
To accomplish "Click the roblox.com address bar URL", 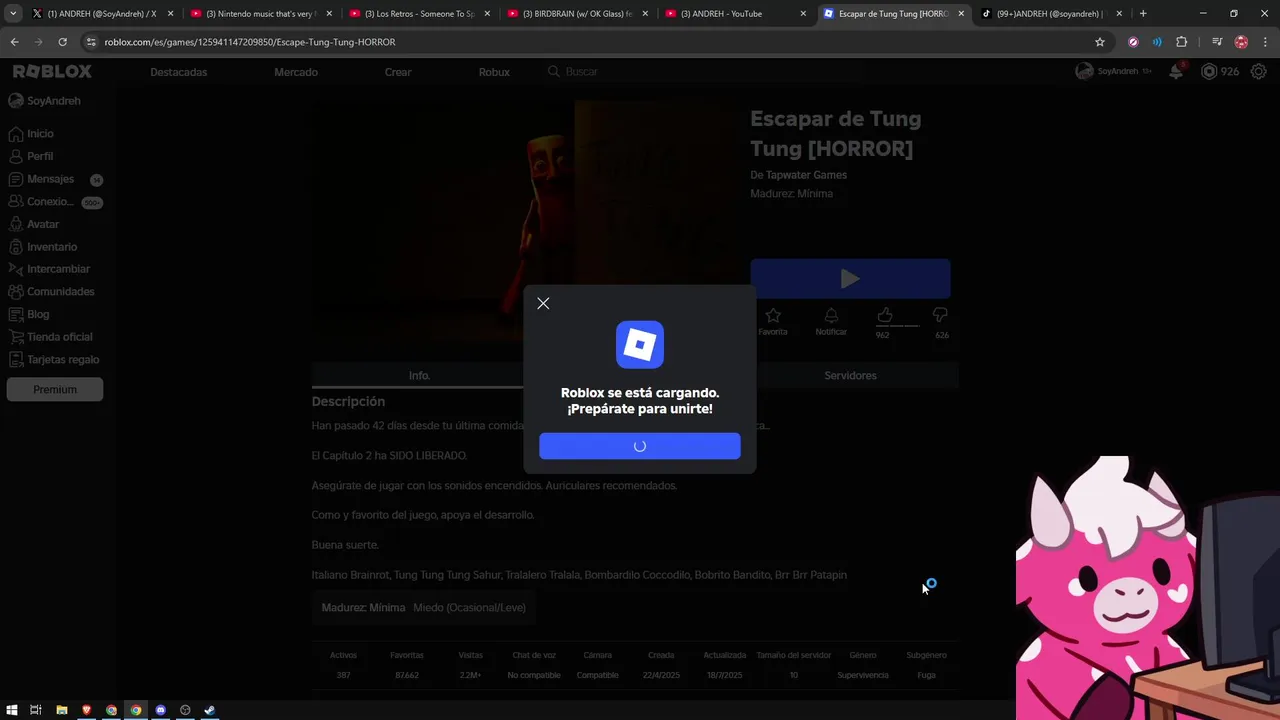I will [x=250, y=42].
